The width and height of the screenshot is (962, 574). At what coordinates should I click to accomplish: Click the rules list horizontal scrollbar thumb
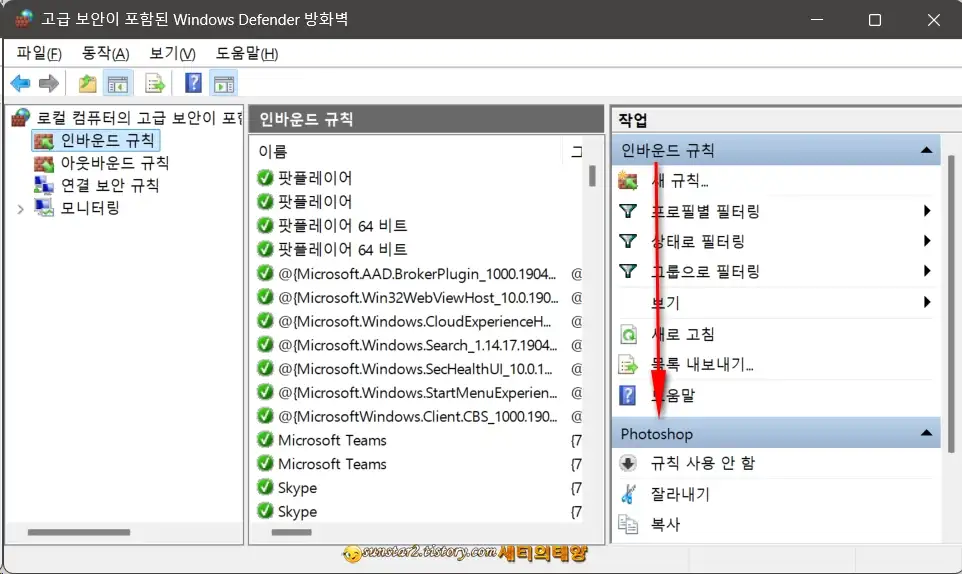pyautogui.click(x=291, y=532)
